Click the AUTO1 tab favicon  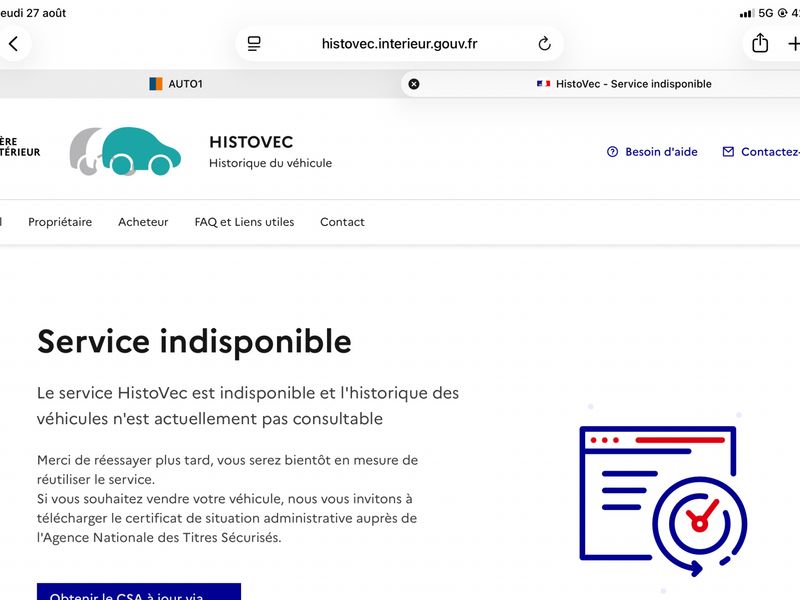pos(156,84)
